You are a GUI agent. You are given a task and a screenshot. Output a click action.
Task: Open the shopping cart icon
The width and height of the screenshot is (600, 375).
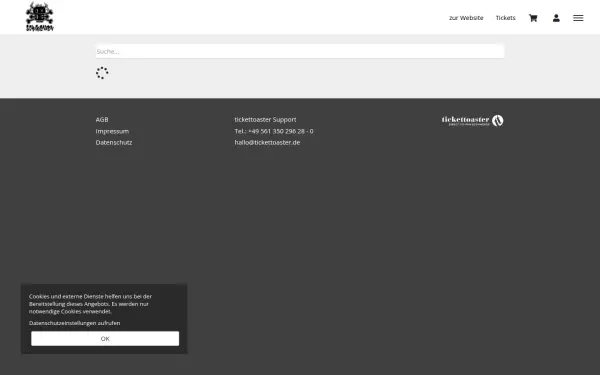[x=533, y=18]
